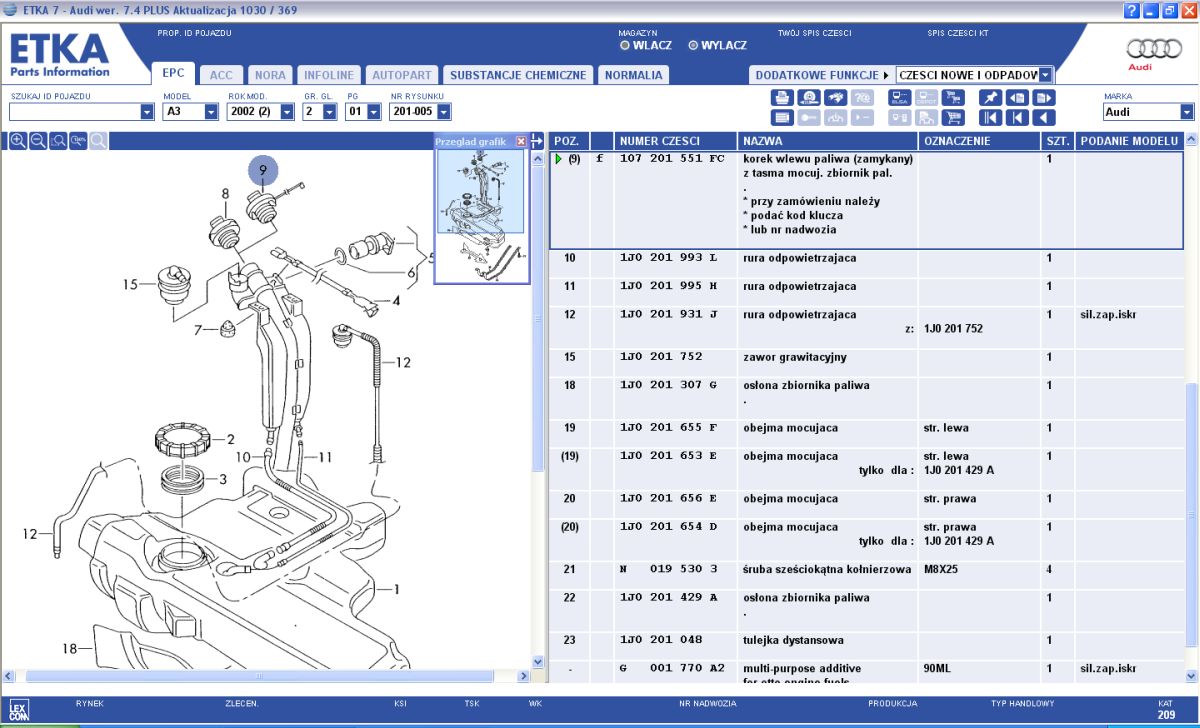This screenshot has height=728, width=1200.
Task: Open the CZESCI NOWE I ODPADOW dropdown
Action: [x=975, y=75]
